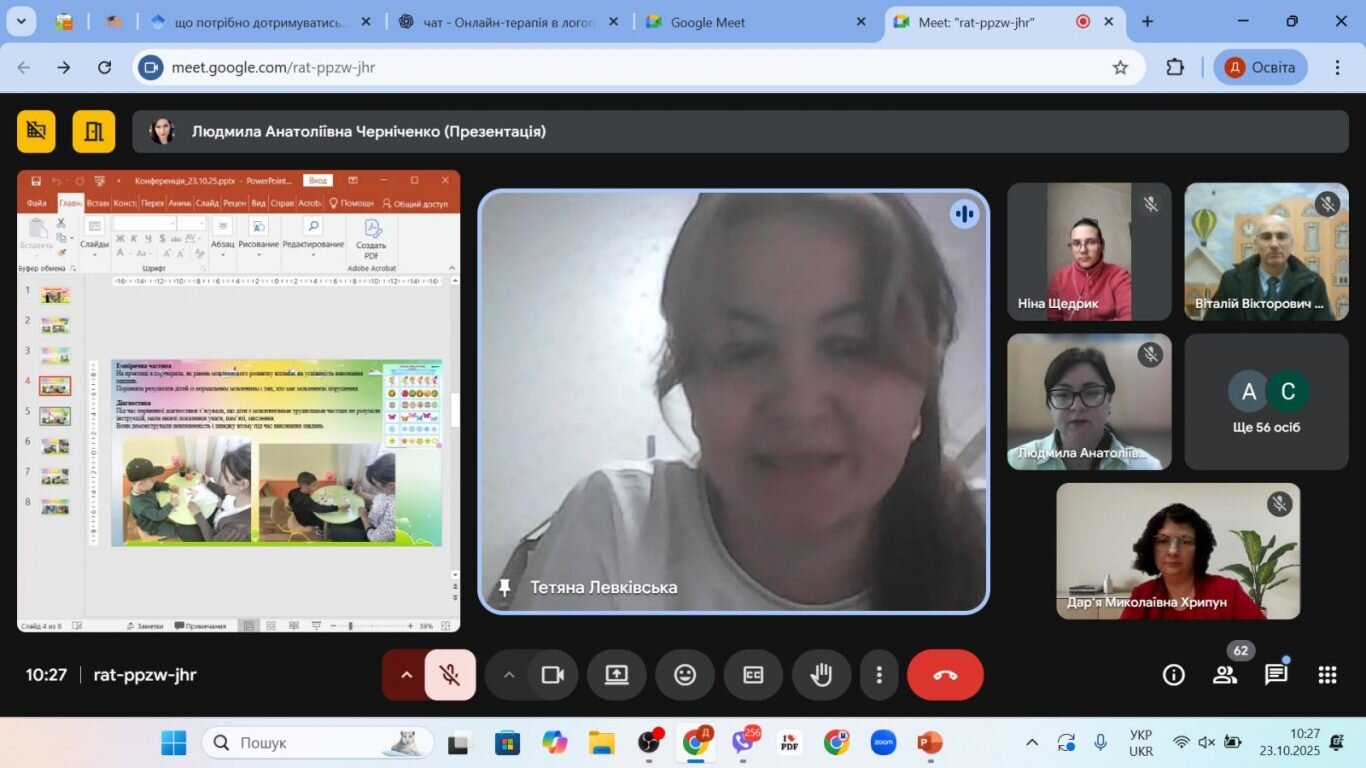Open the chat with everyone panel

[1276, 675]
